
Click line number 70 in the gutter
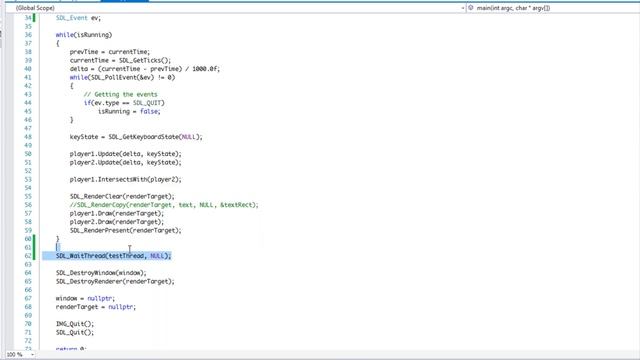[28, 324]
